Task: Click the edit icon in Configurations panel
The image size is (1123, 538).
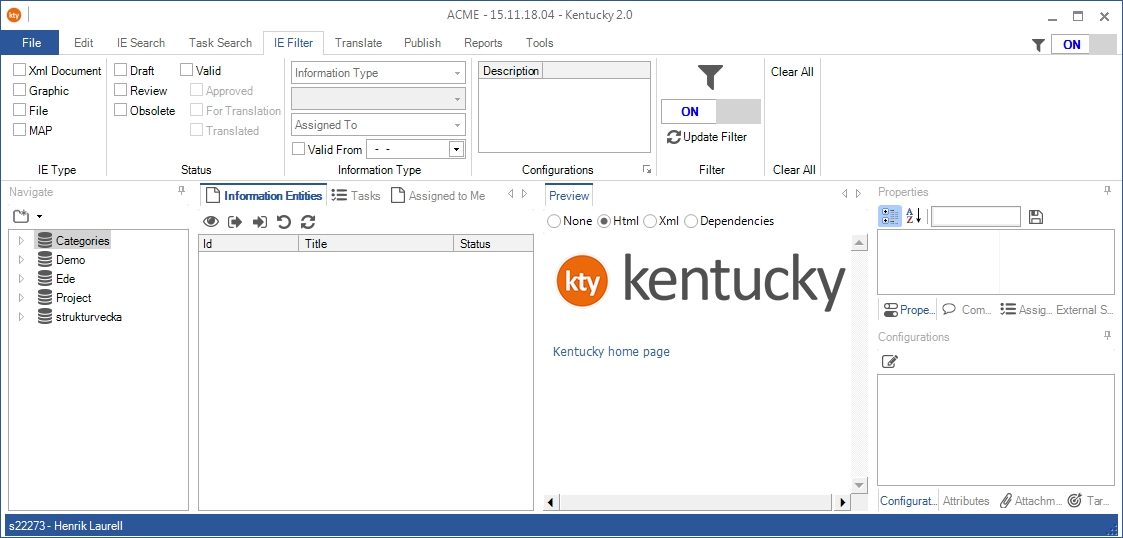Action: click(x=889, y=362)
